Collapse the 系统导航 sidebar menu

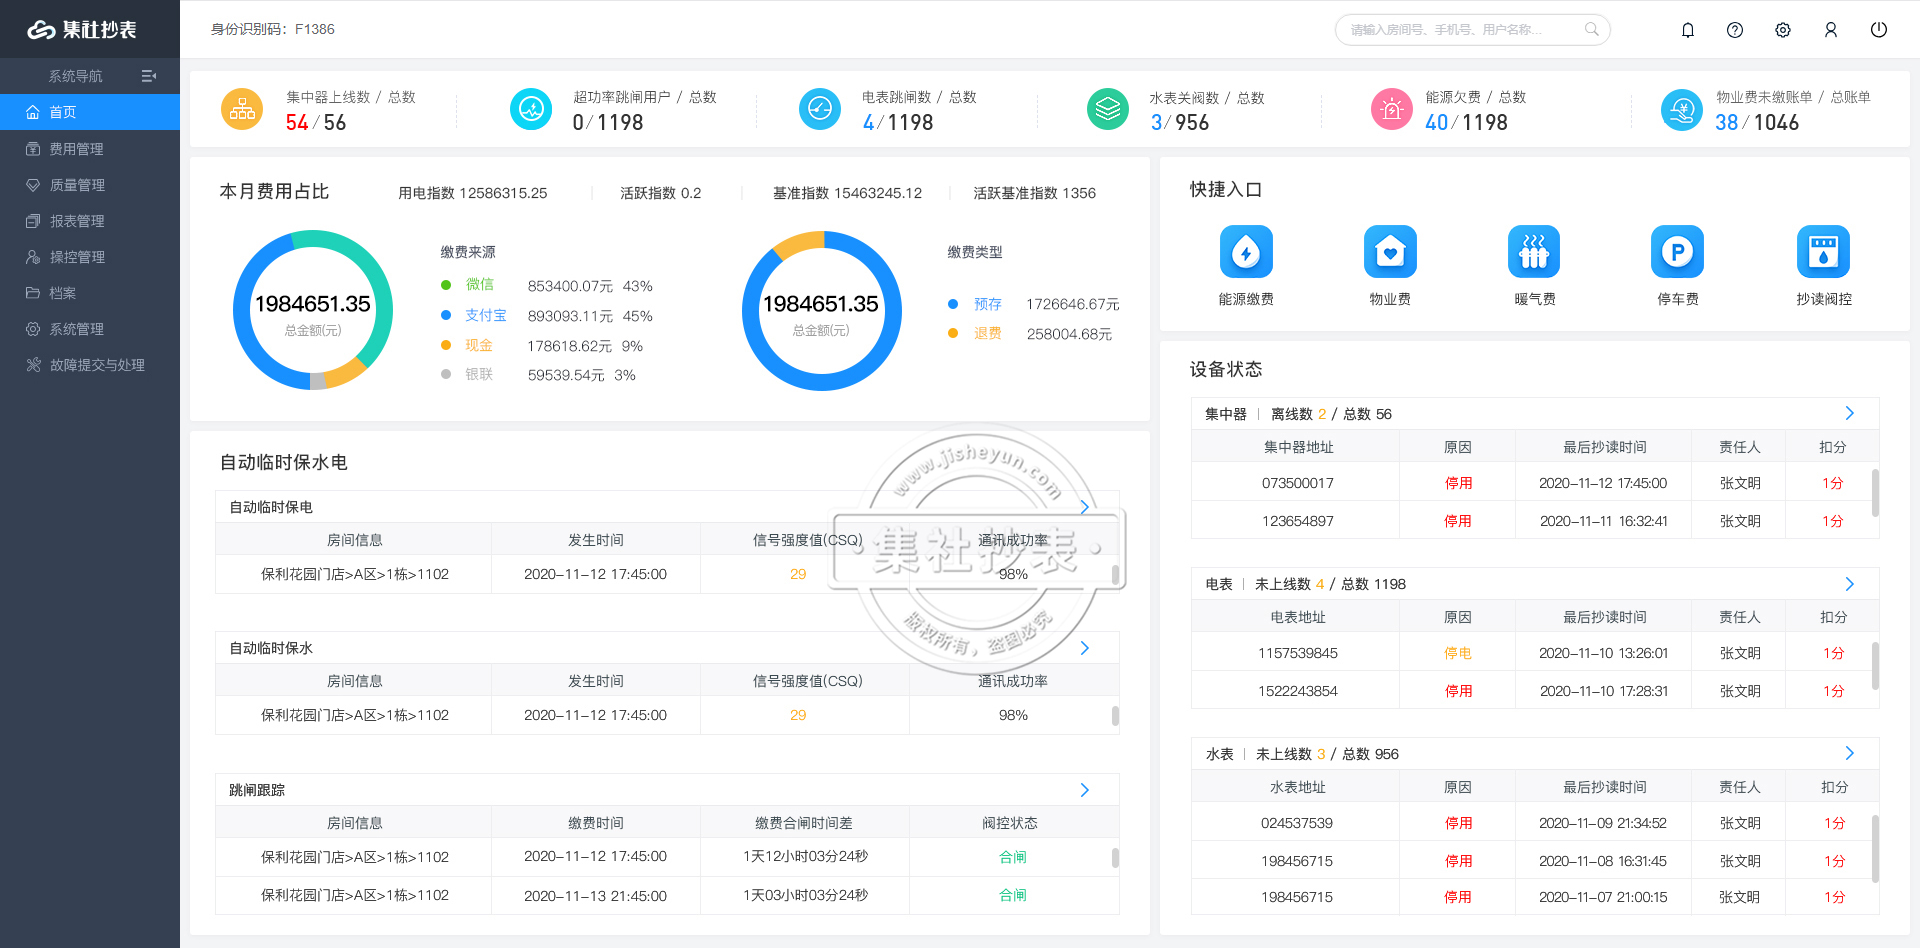(149, 76)
